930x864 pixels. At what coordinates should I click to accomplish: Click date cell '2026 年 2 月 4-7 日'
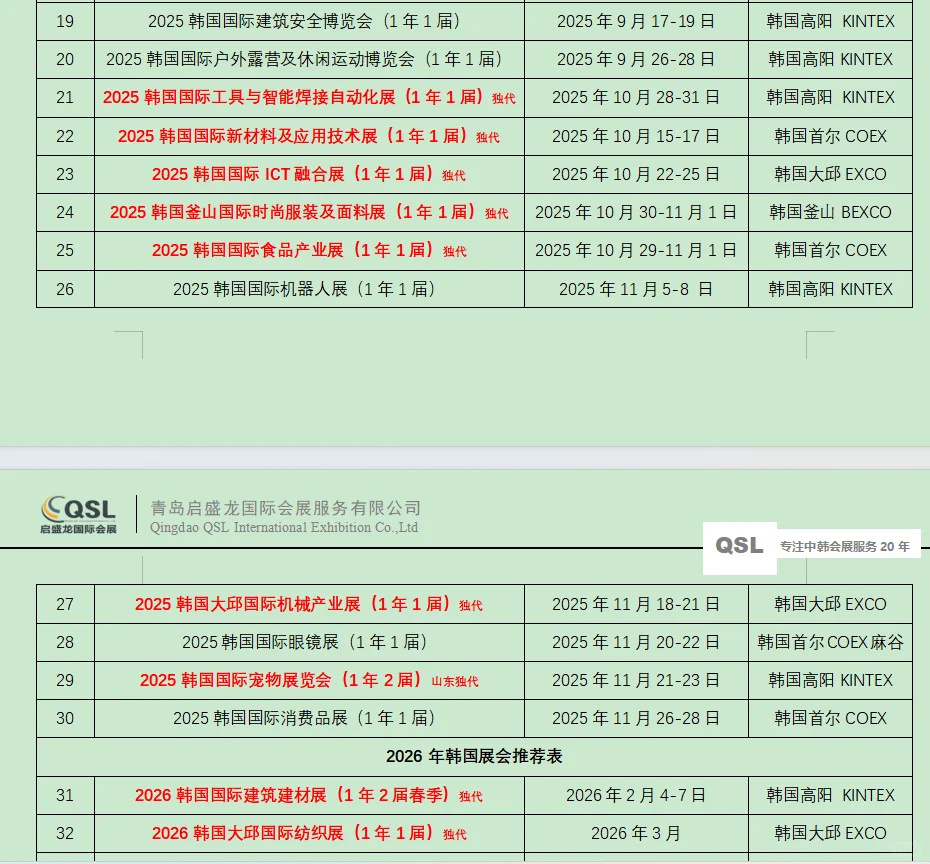click(x=636, y=795)
